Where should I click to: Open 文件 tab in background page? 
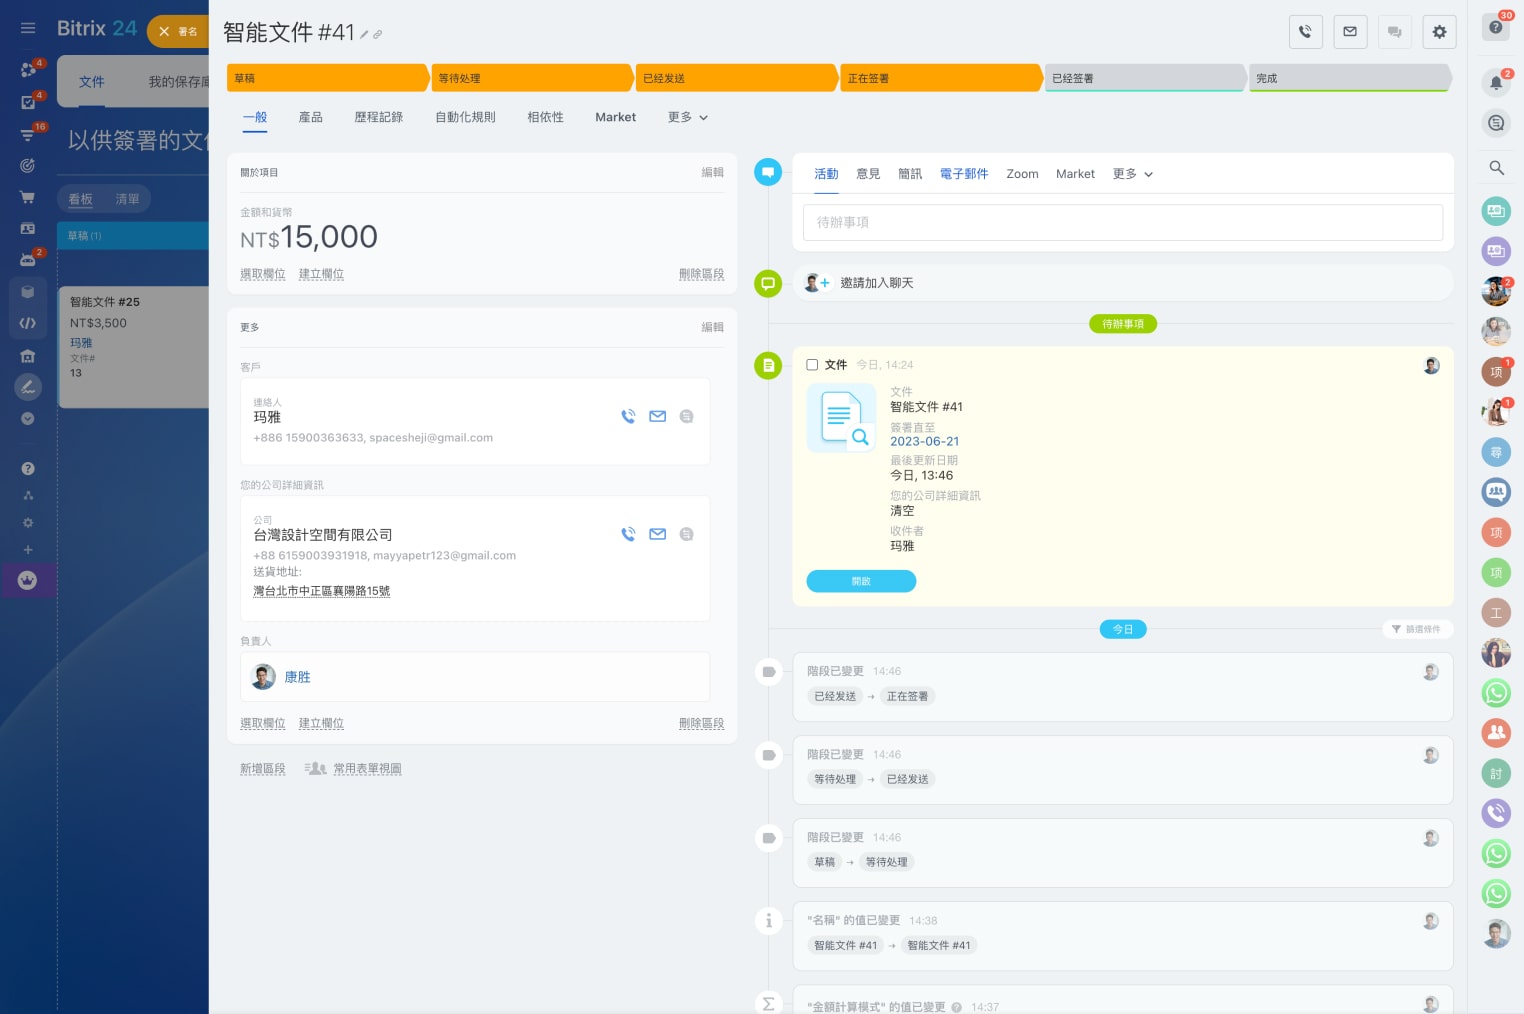point(92,82)
